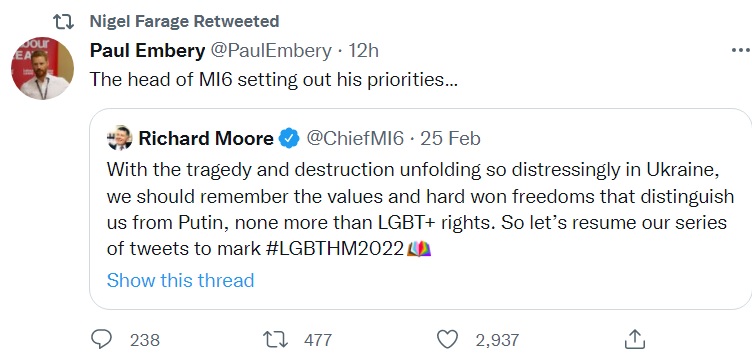Screen dimensions: 752x364
Task: Click the reply speech bubble icon
Action: (x=101, y=340)
